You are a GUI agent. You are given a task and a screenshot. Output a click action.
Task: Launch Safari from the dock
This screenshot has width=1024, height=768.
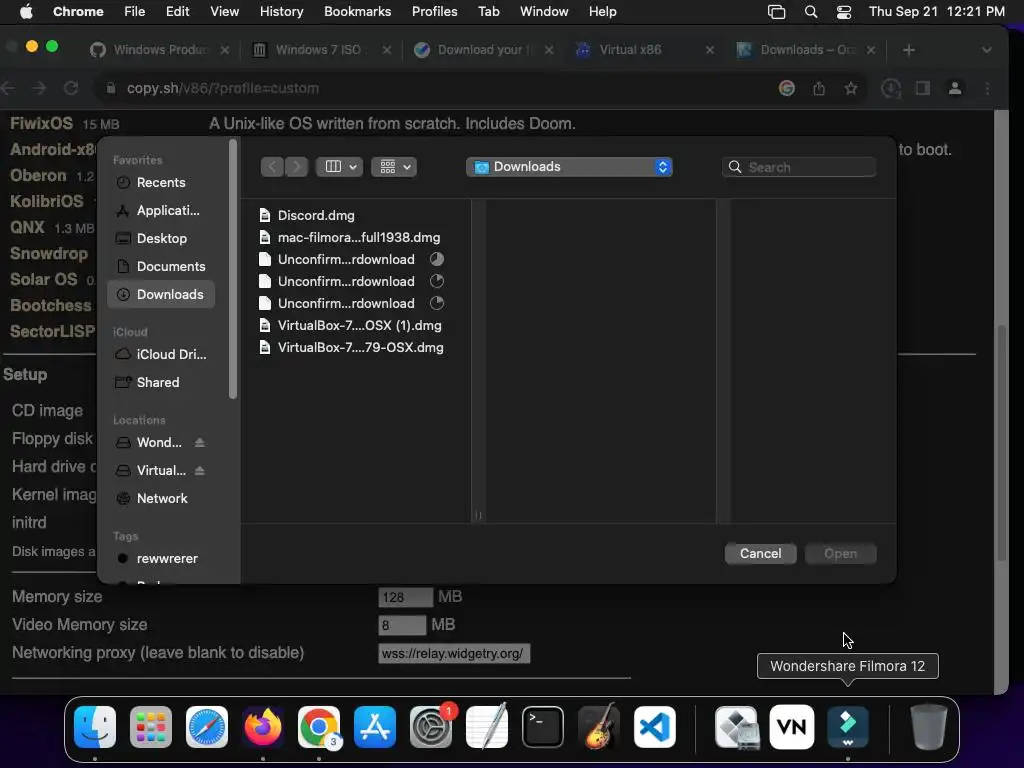coord(207,727)
